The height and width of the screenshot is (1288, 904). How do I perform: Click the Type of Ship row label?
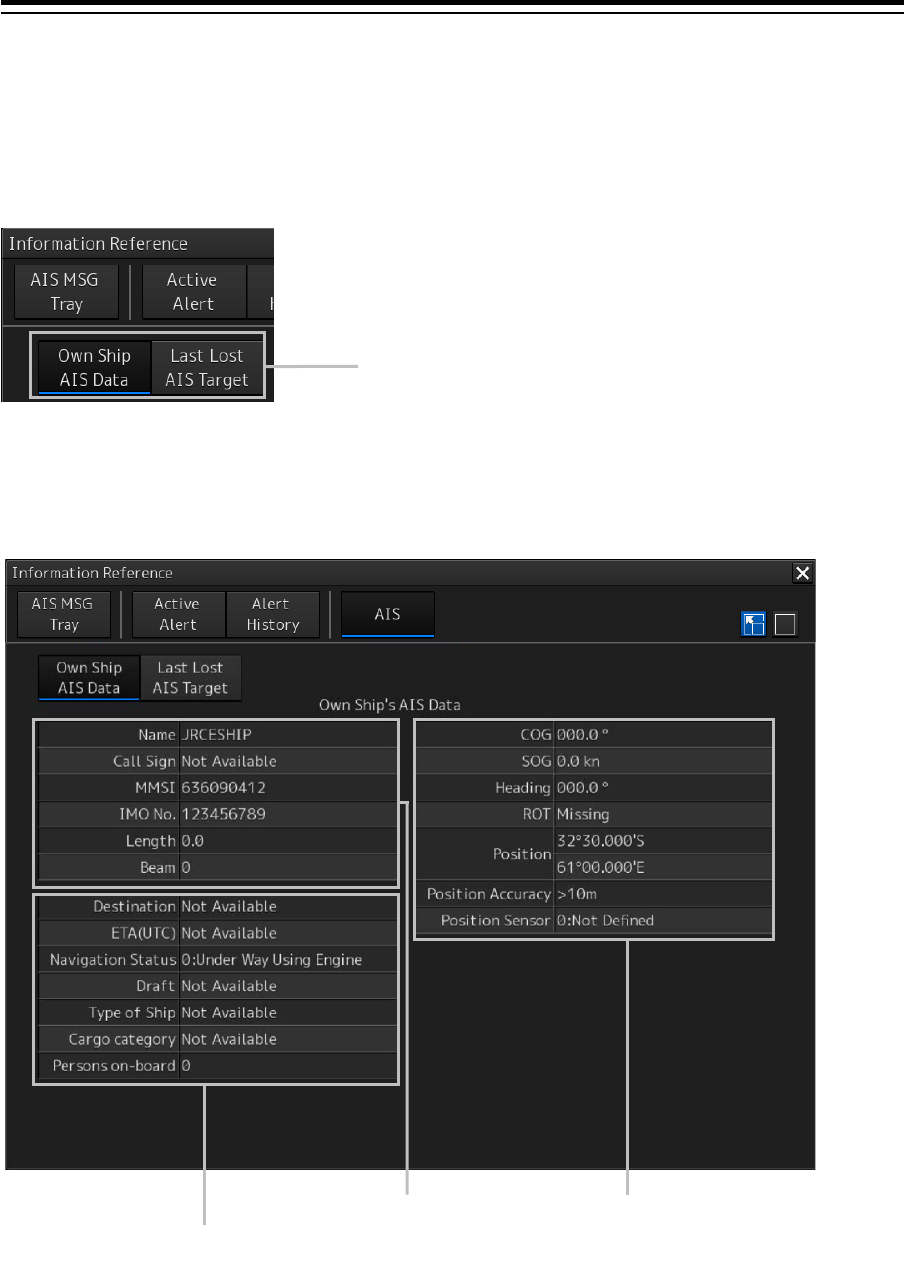133,1013
